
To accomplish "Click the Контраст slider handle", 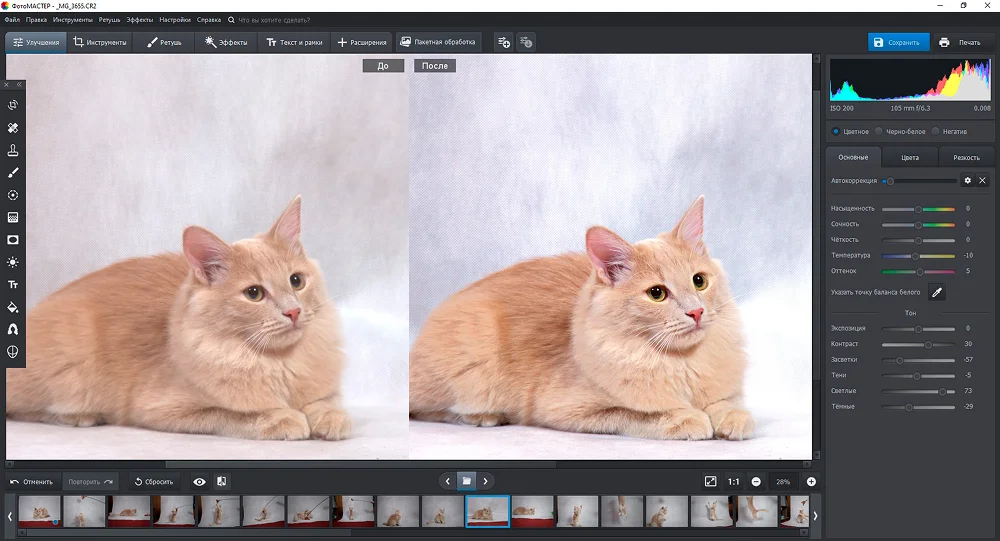I will click(x=929, y=344).
